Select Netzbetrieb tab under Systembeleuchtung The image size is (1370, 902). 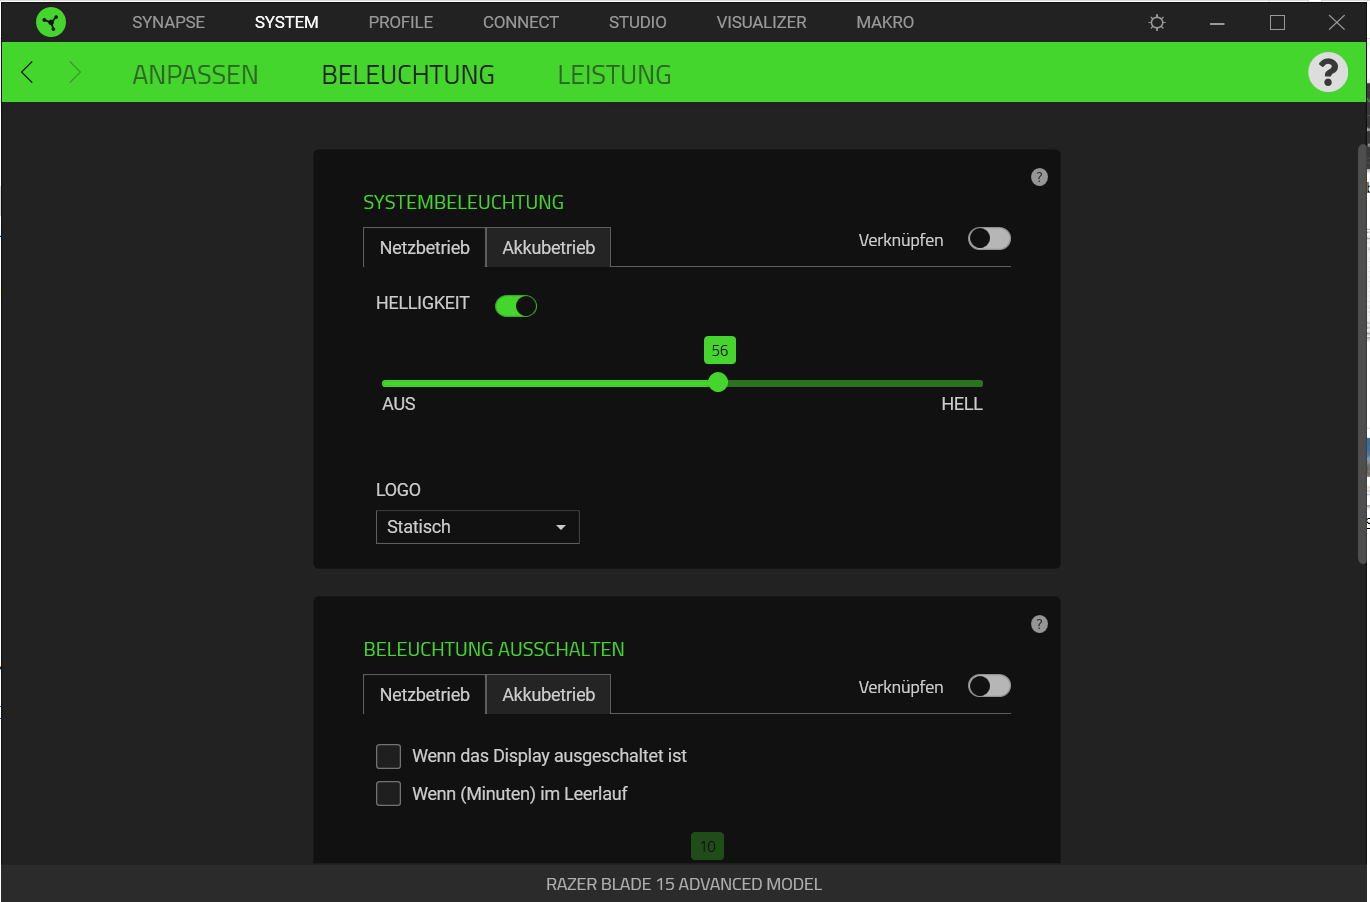click(x=424, y=248)
